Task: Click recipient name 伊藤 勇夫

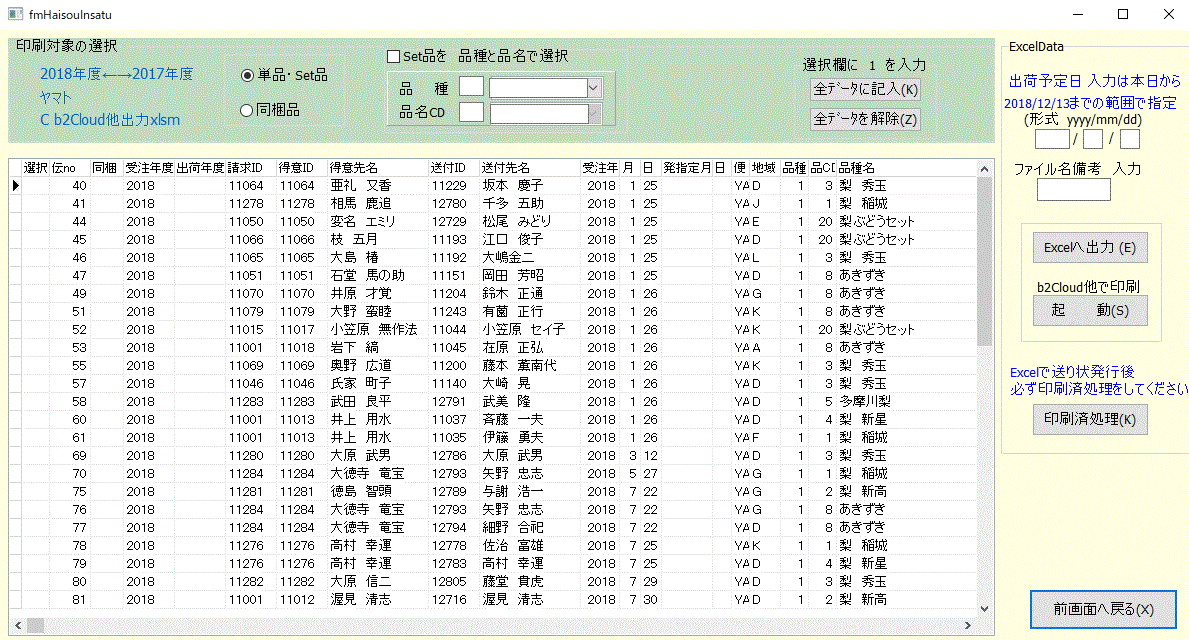Action: click(513, 438)
